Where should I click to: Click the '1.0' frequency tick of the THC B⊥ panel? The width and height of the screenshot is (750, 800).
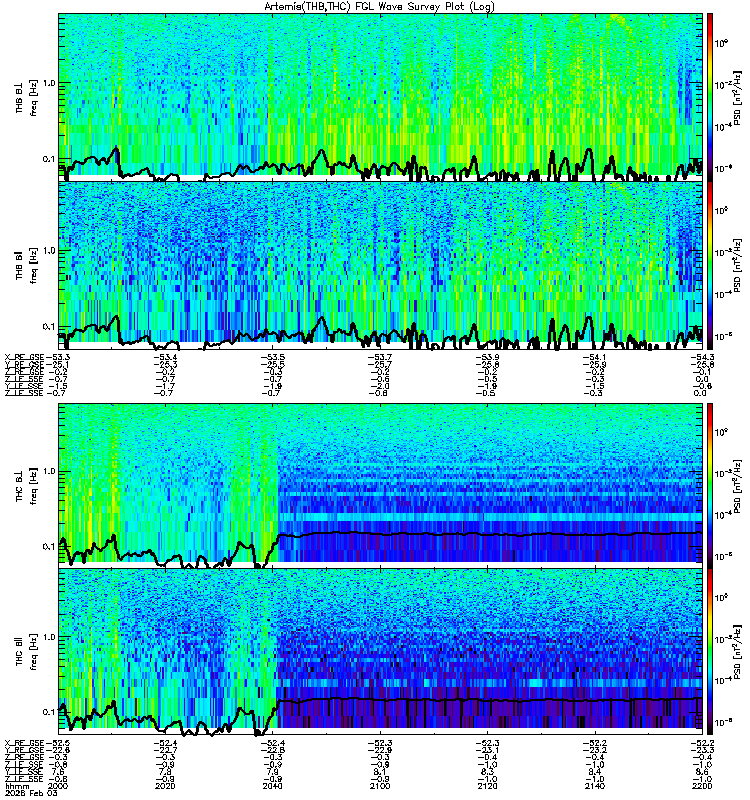[48, 470]
